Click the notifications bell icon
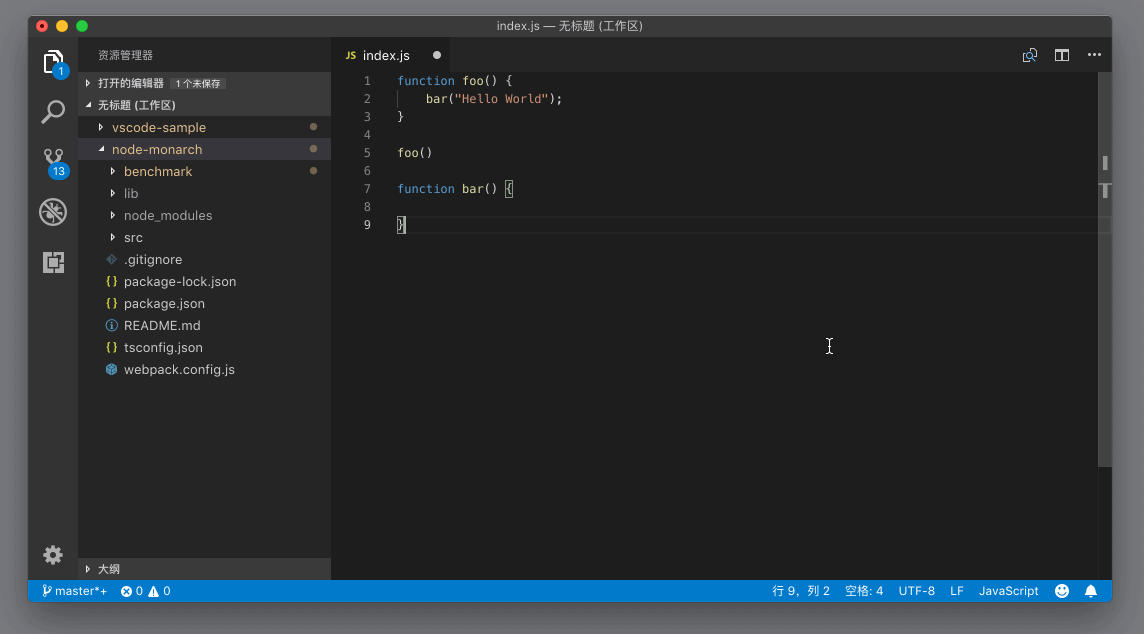This screenshot has width=1144, height=634. 1091,591
